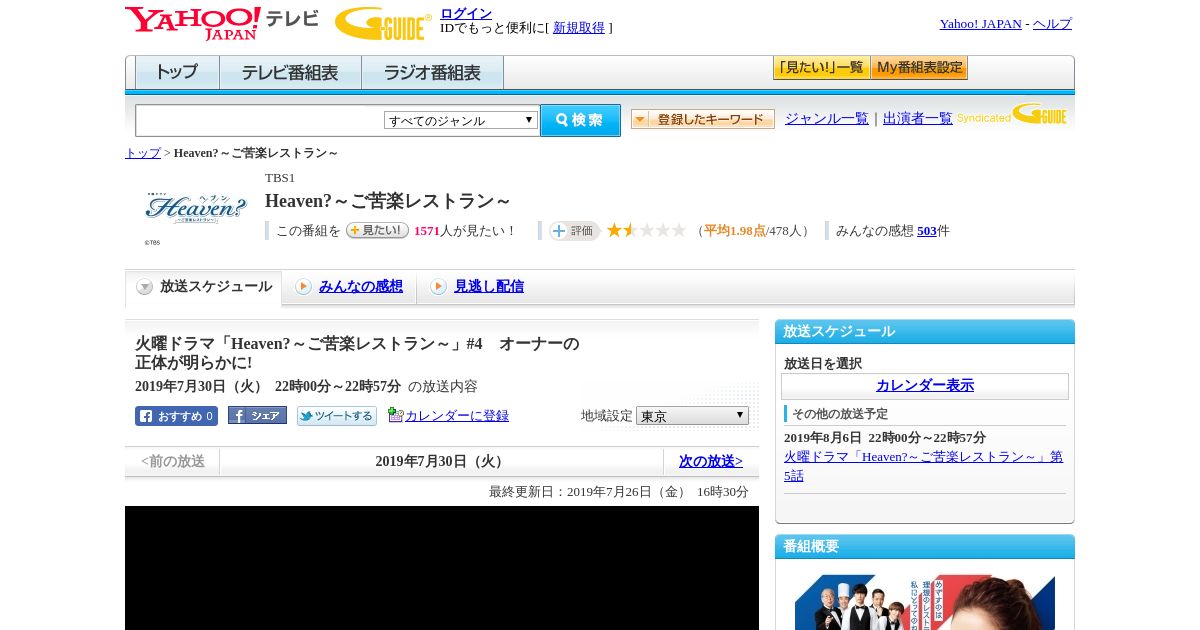Click the 検索 search button
This screenshot has width=1200, height=630.
click(x=580, y=120)
